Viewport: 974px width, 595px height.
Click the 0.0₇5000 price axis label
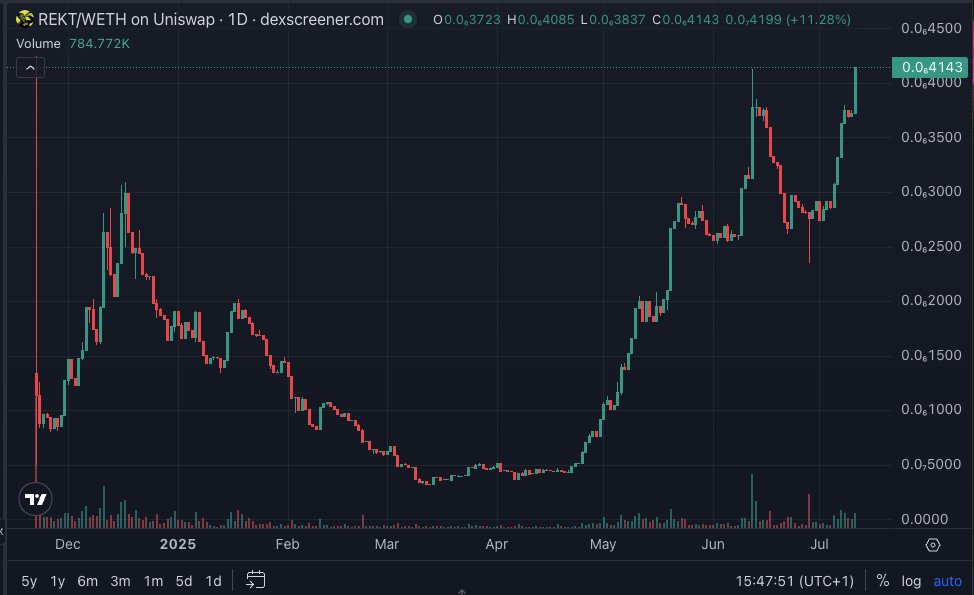pyautogui.click(x=931, y=465)
